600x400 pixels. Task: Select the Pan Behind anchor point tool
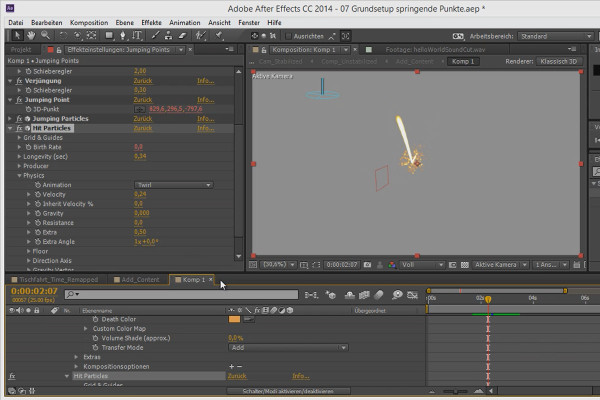91,36
